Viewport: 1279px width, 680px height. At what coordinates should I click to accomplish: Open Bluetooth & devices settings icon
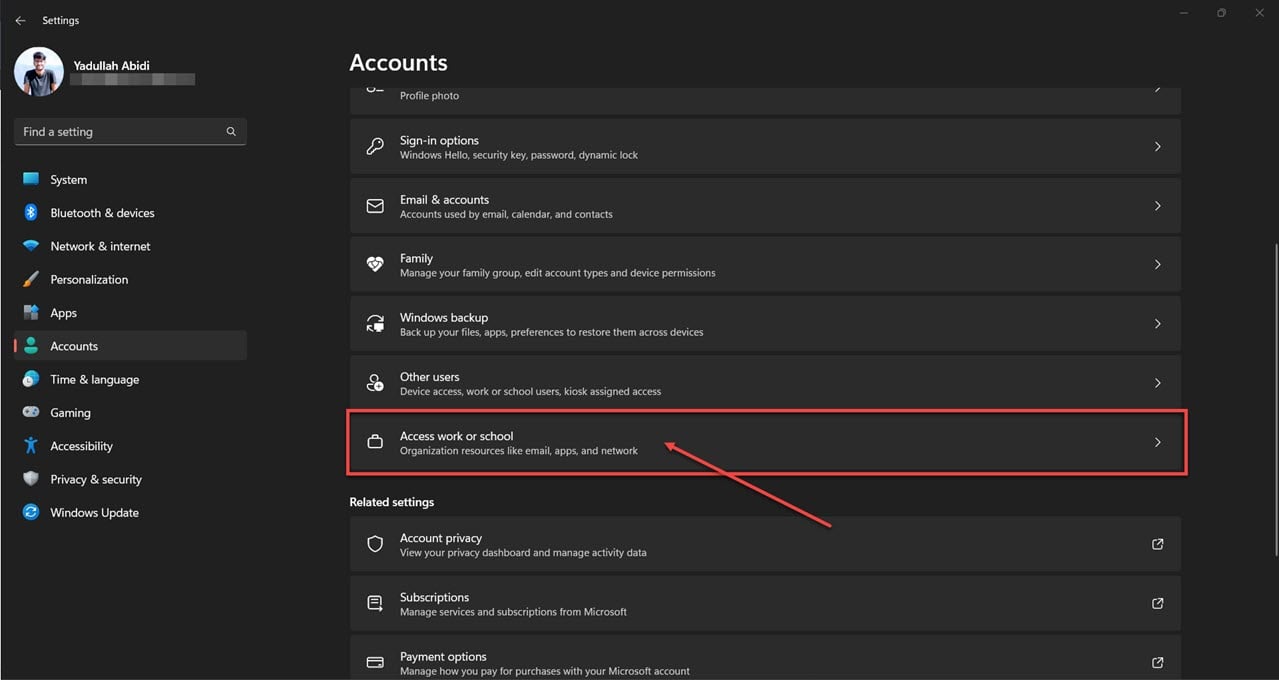click(x=31, y=212)
